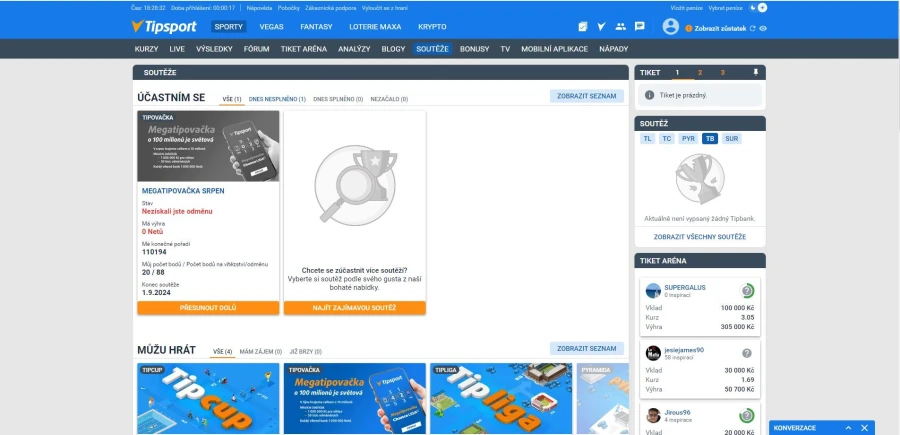Open BLOGY in navigation bar

pos(393,49)
